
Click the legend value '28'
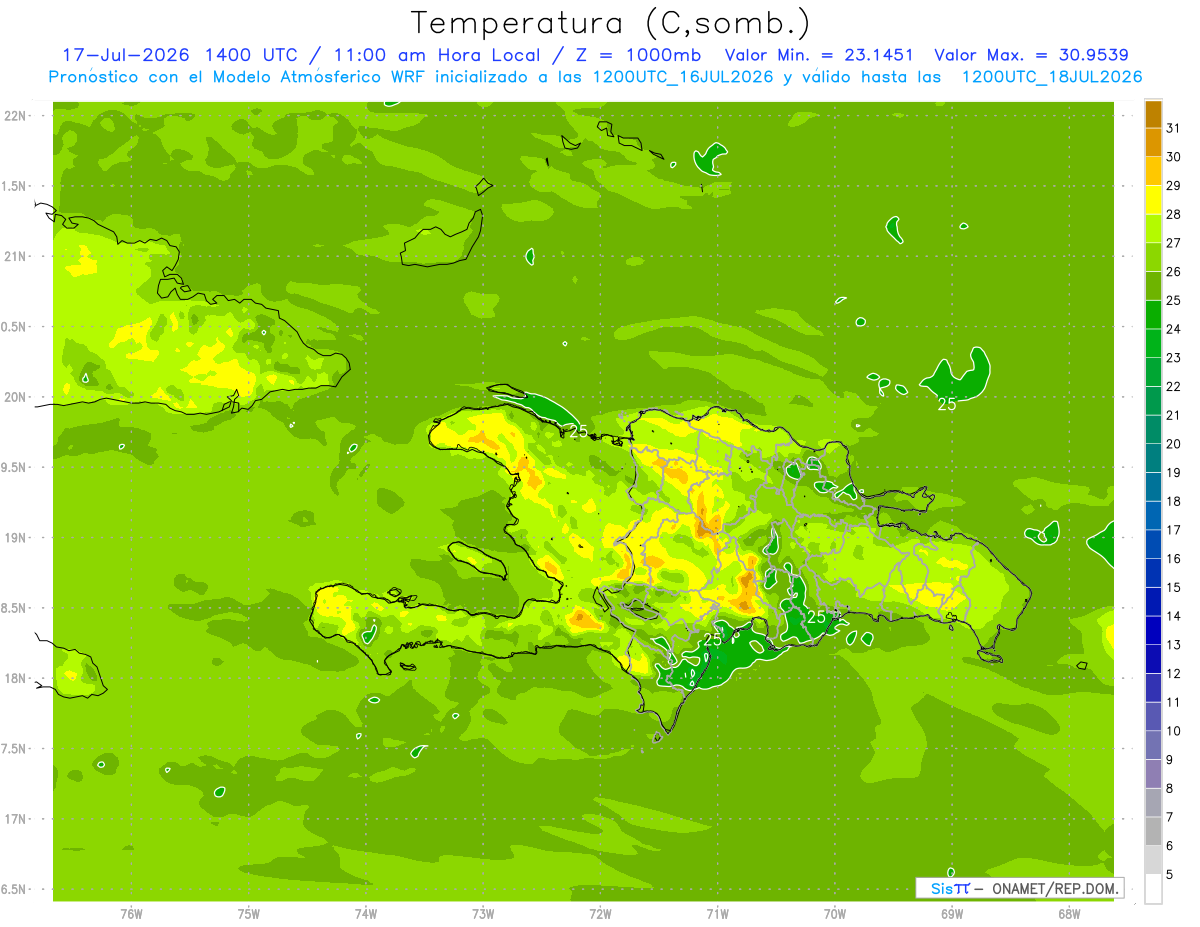tap(1174, 214)
